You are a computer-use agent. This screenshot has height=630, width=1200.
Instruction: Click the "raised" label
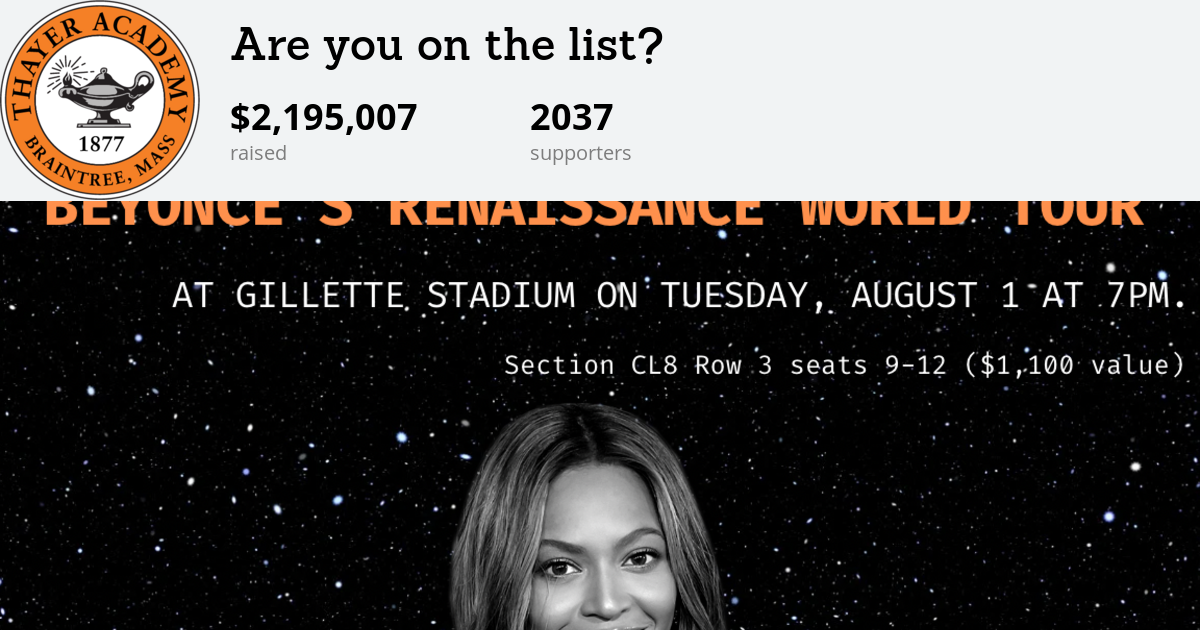click(258, 153)
